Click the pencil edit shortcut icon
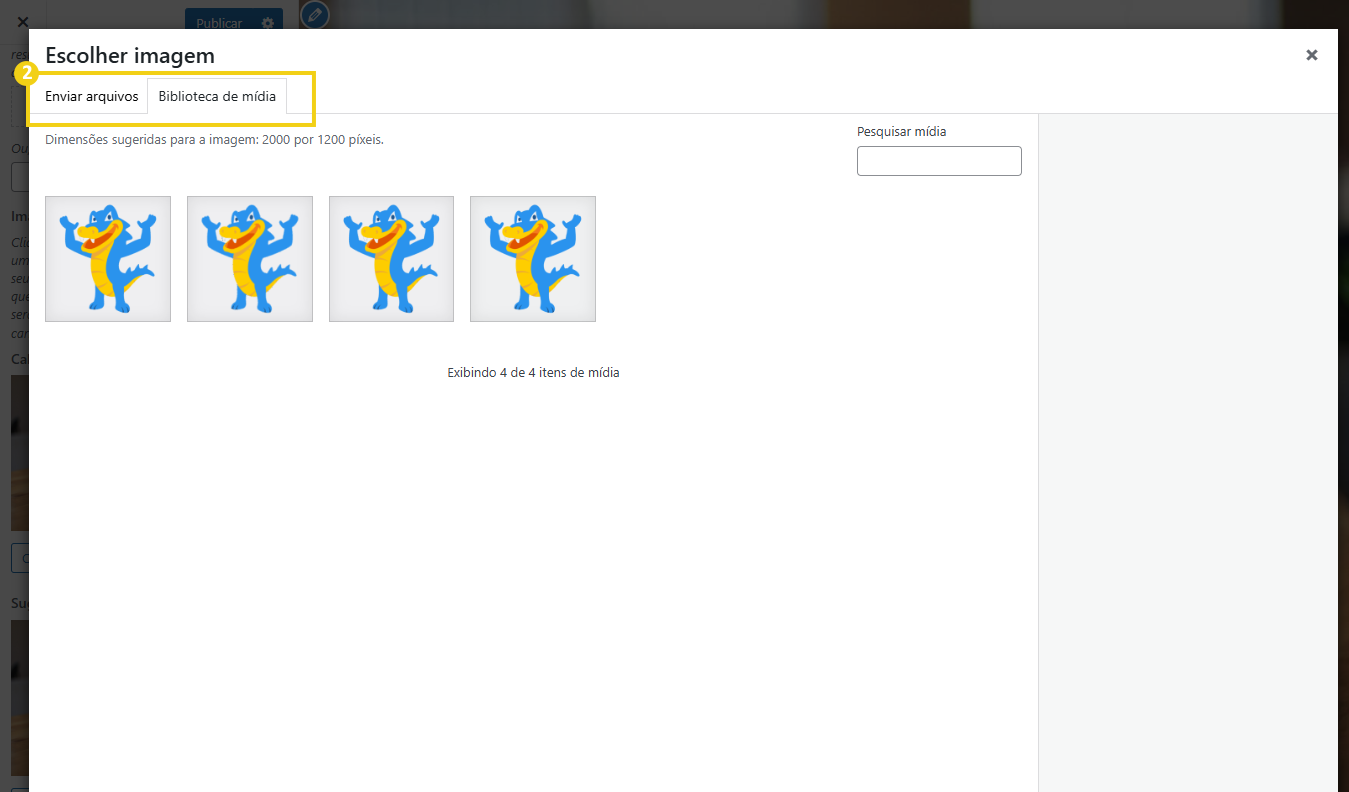The width and height of the screenshot is (1349, 792). (x=314, y=15)
